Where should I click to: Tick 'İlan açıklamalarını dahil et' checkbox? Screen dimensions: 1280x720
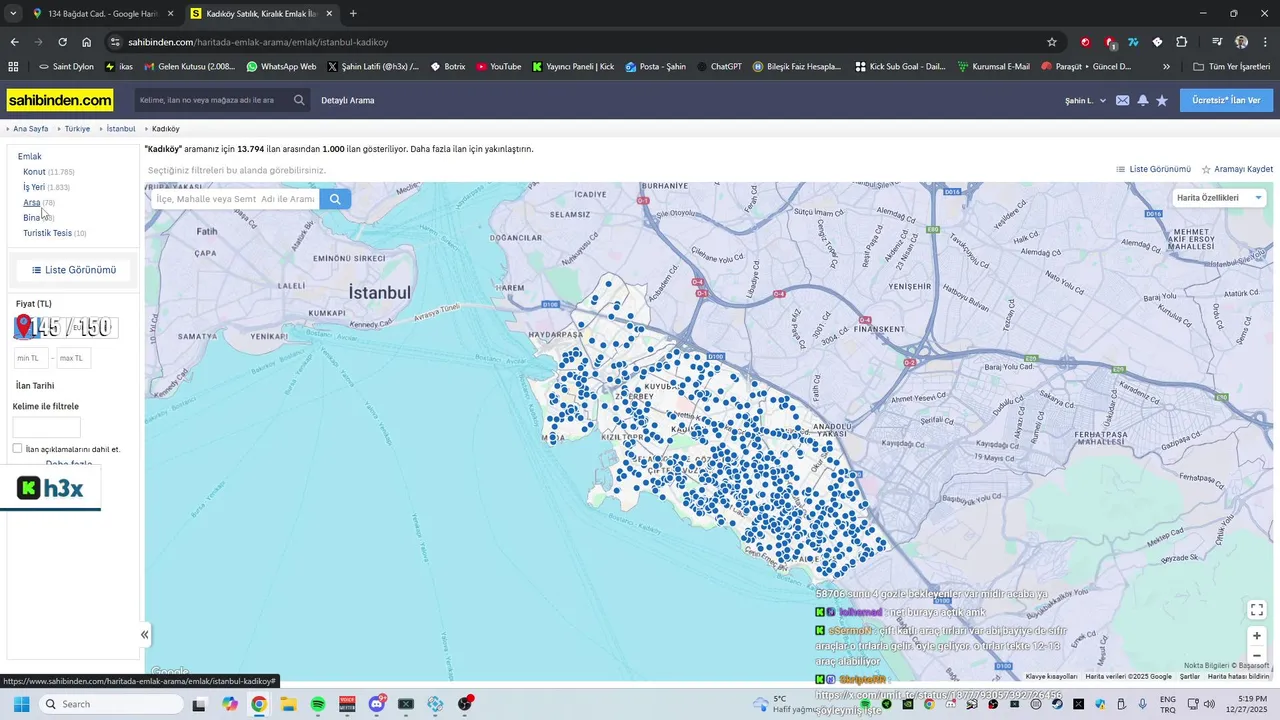click(x=17, y=449)
